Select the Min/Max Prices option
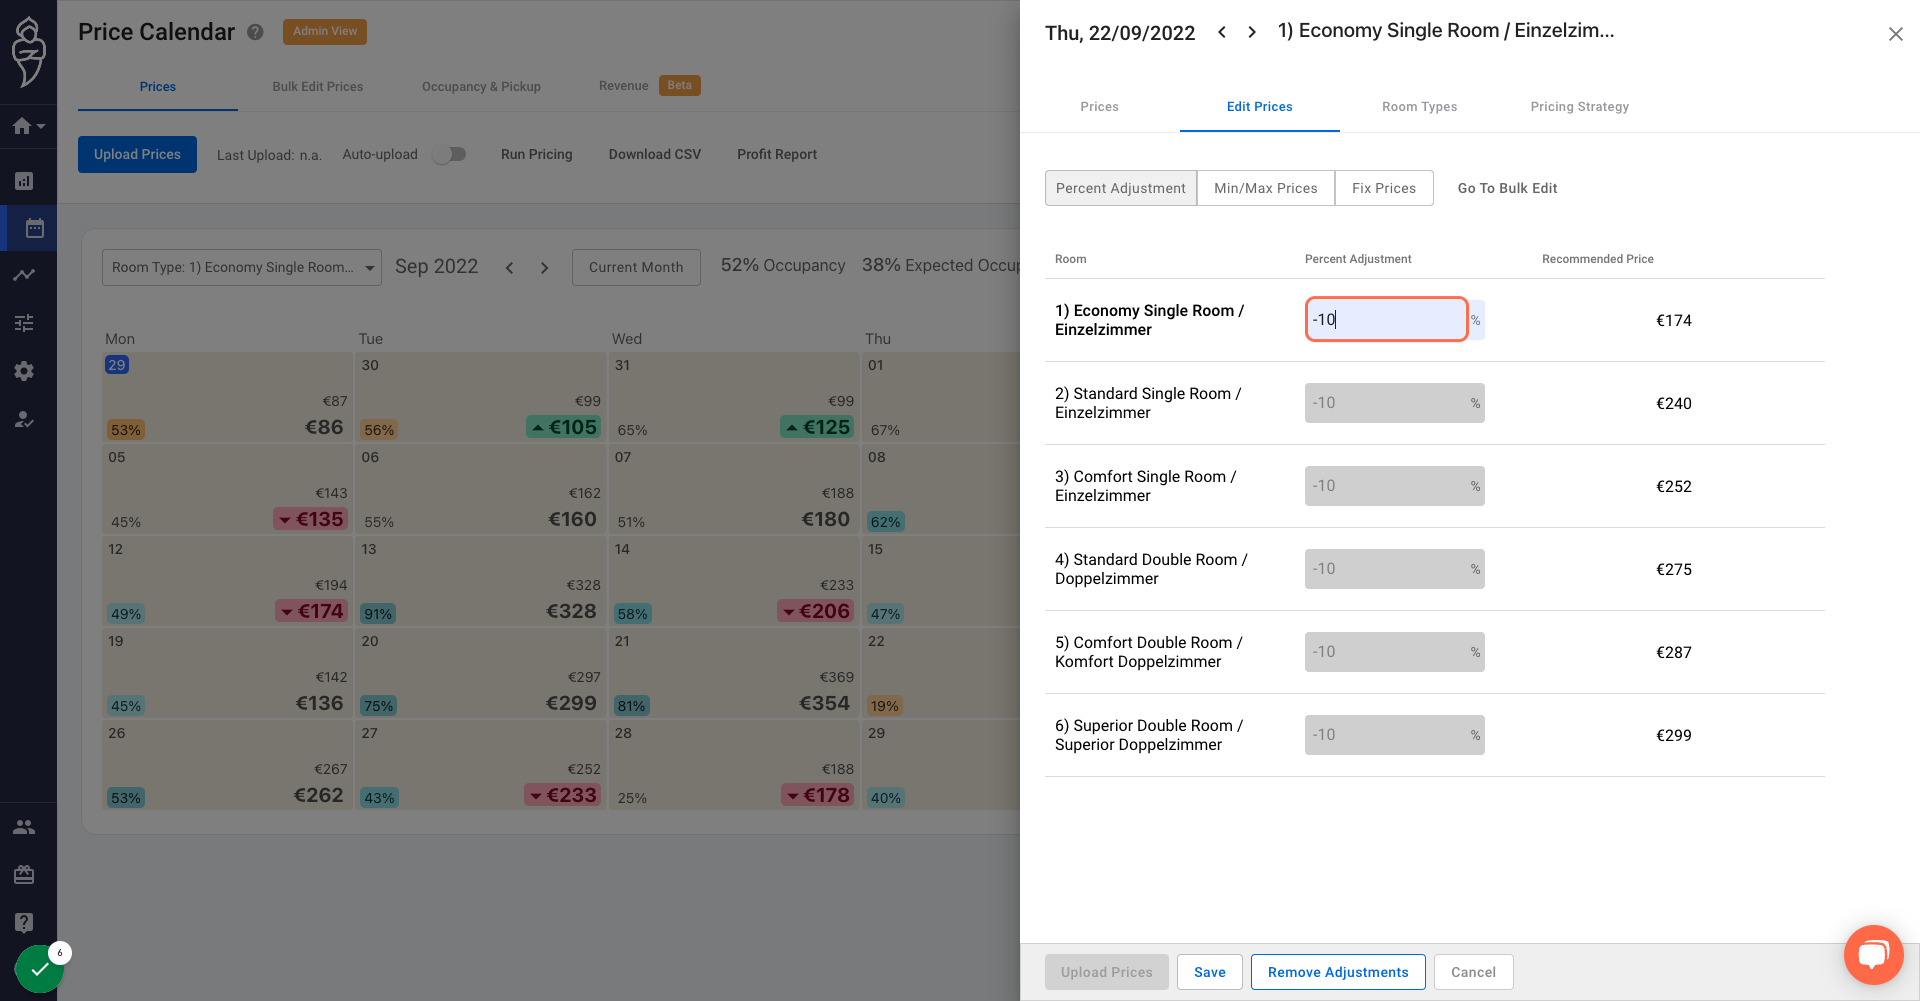 click(x=1265, y=188)
